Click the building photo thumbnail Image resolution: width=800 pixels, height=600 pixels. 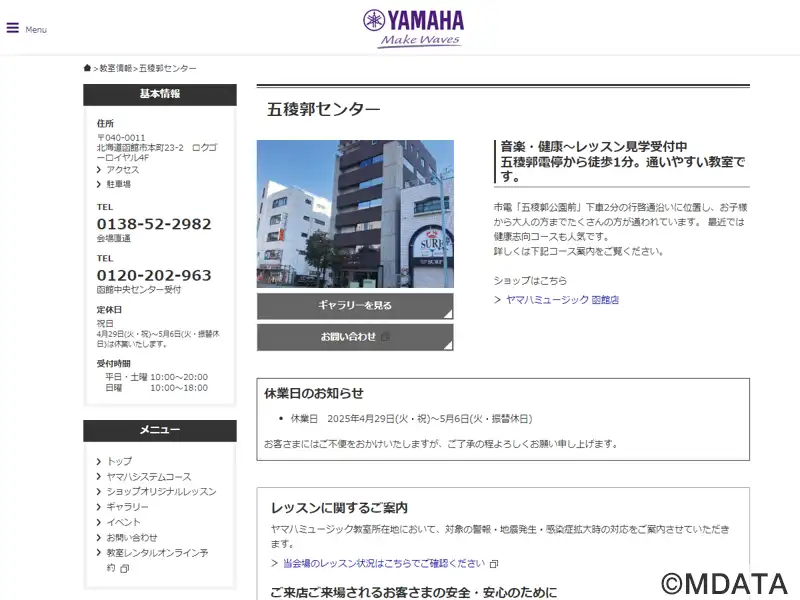[355, 214]
